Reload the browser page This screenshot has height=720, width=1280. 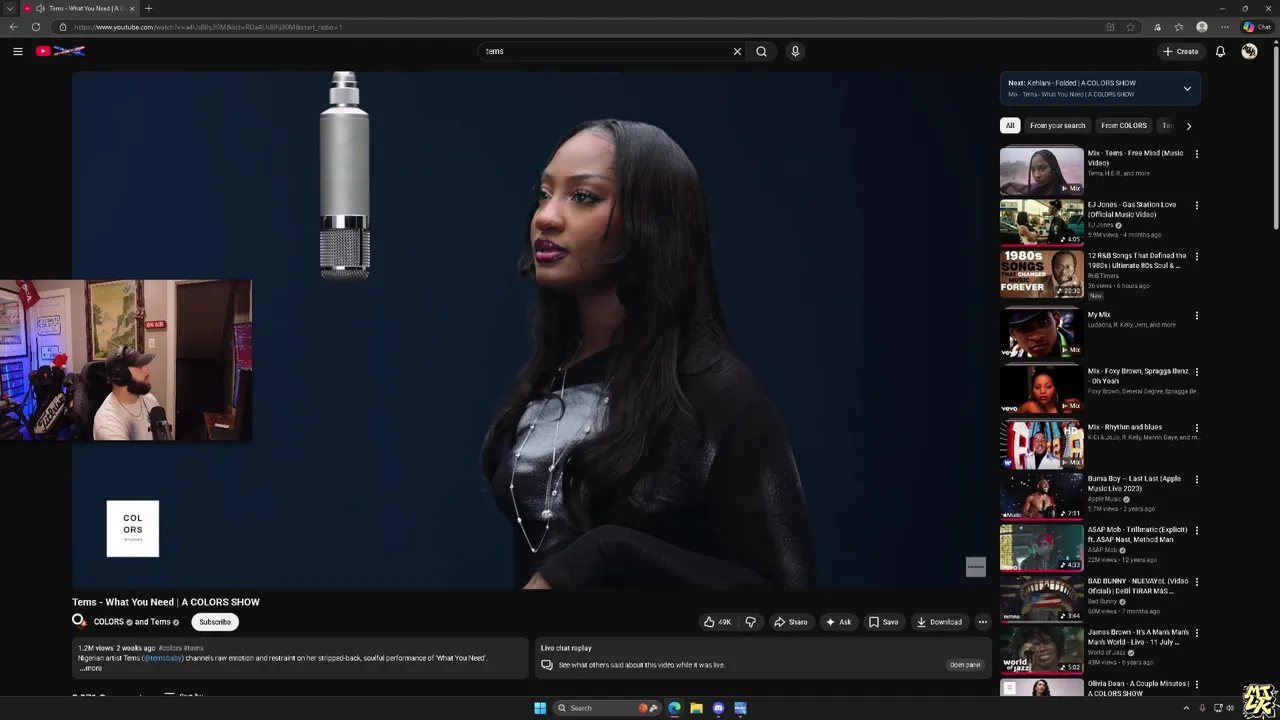pyautogui.click(x=36, y=27)
